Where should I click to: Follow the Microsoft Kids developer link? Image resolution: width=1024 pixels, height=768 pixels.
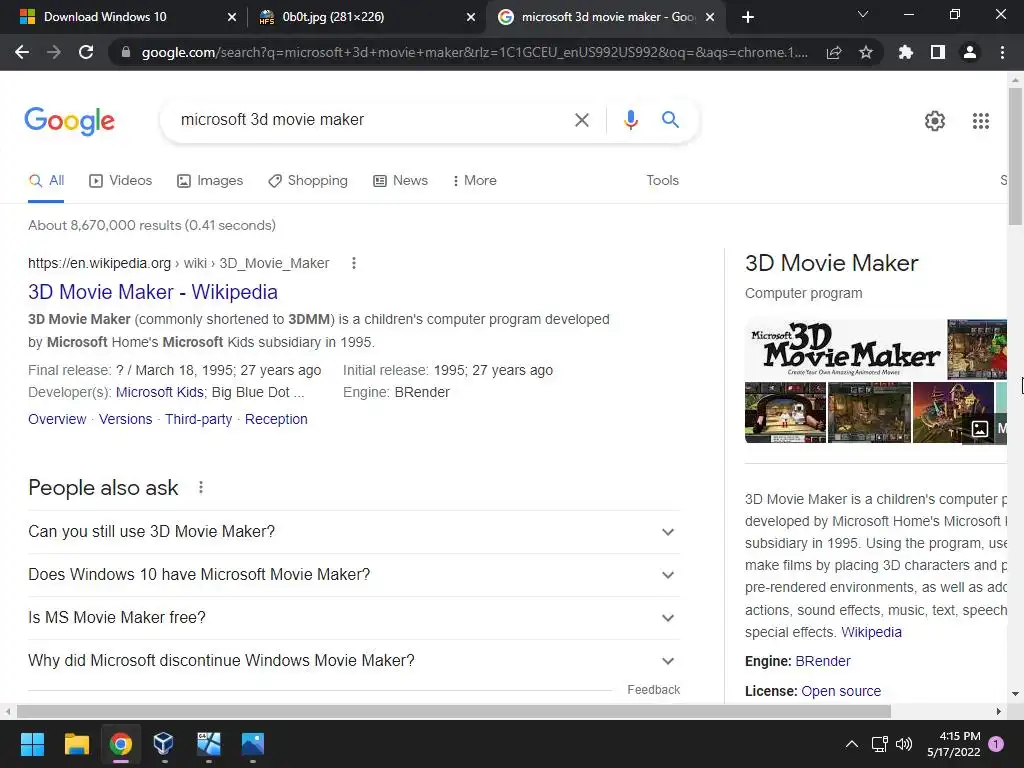[160, 392]
